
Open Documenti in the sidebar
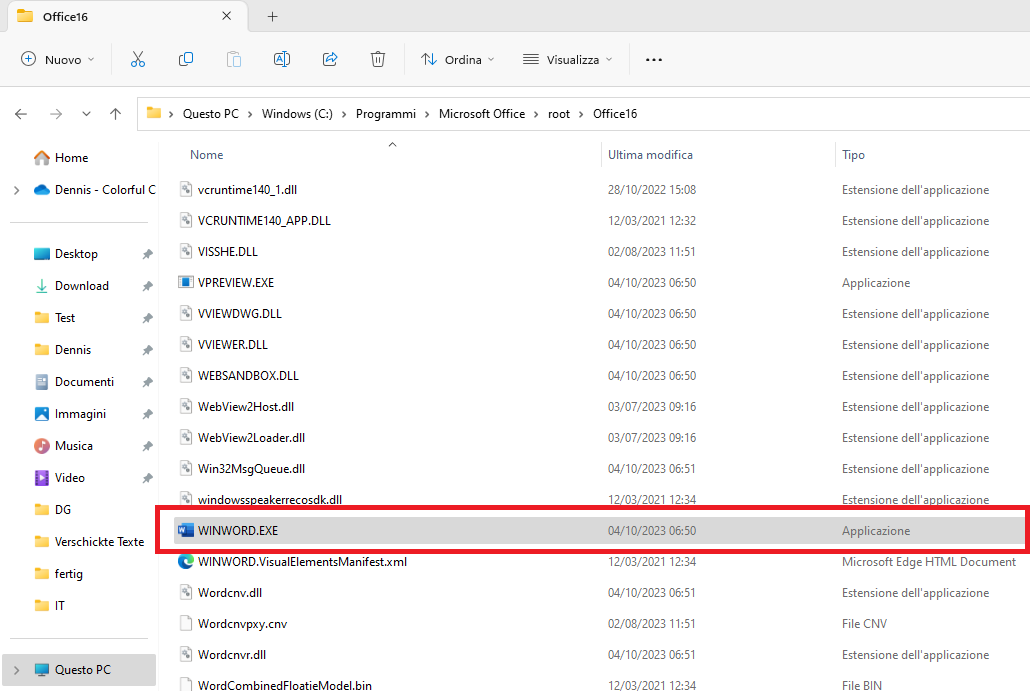point(84,382)
